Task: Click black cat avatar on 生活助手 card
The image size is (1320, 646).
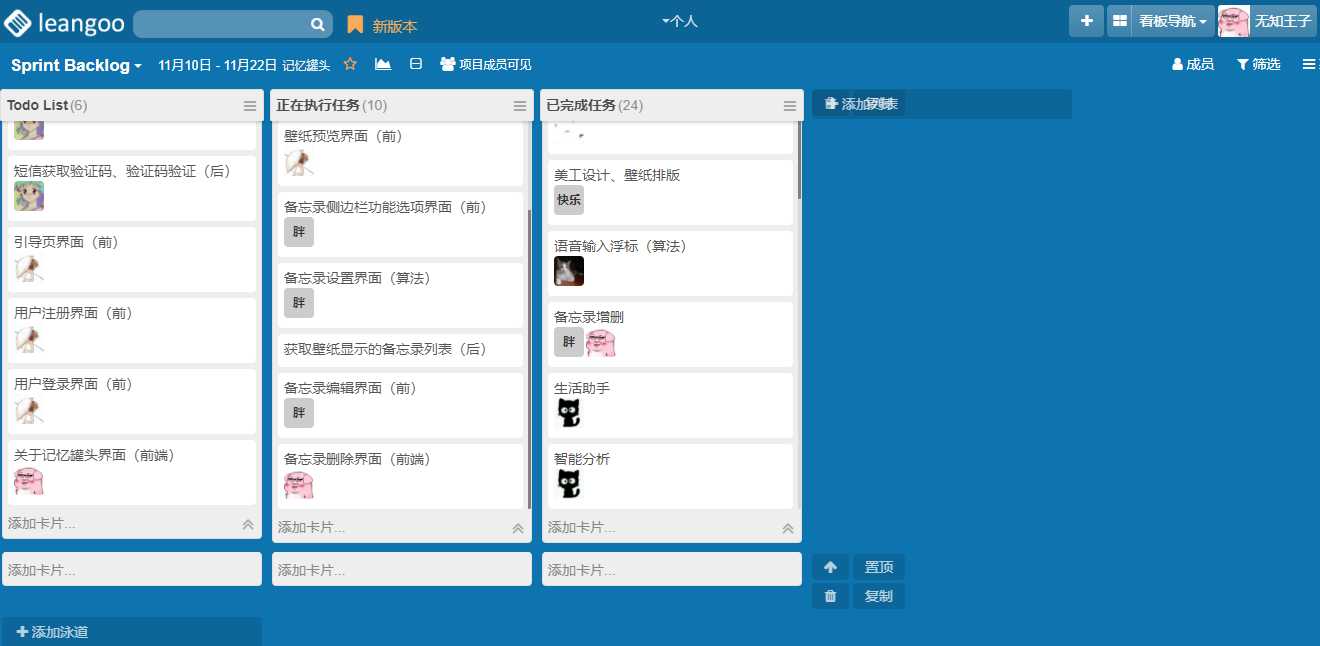Action: coord(569,413)
